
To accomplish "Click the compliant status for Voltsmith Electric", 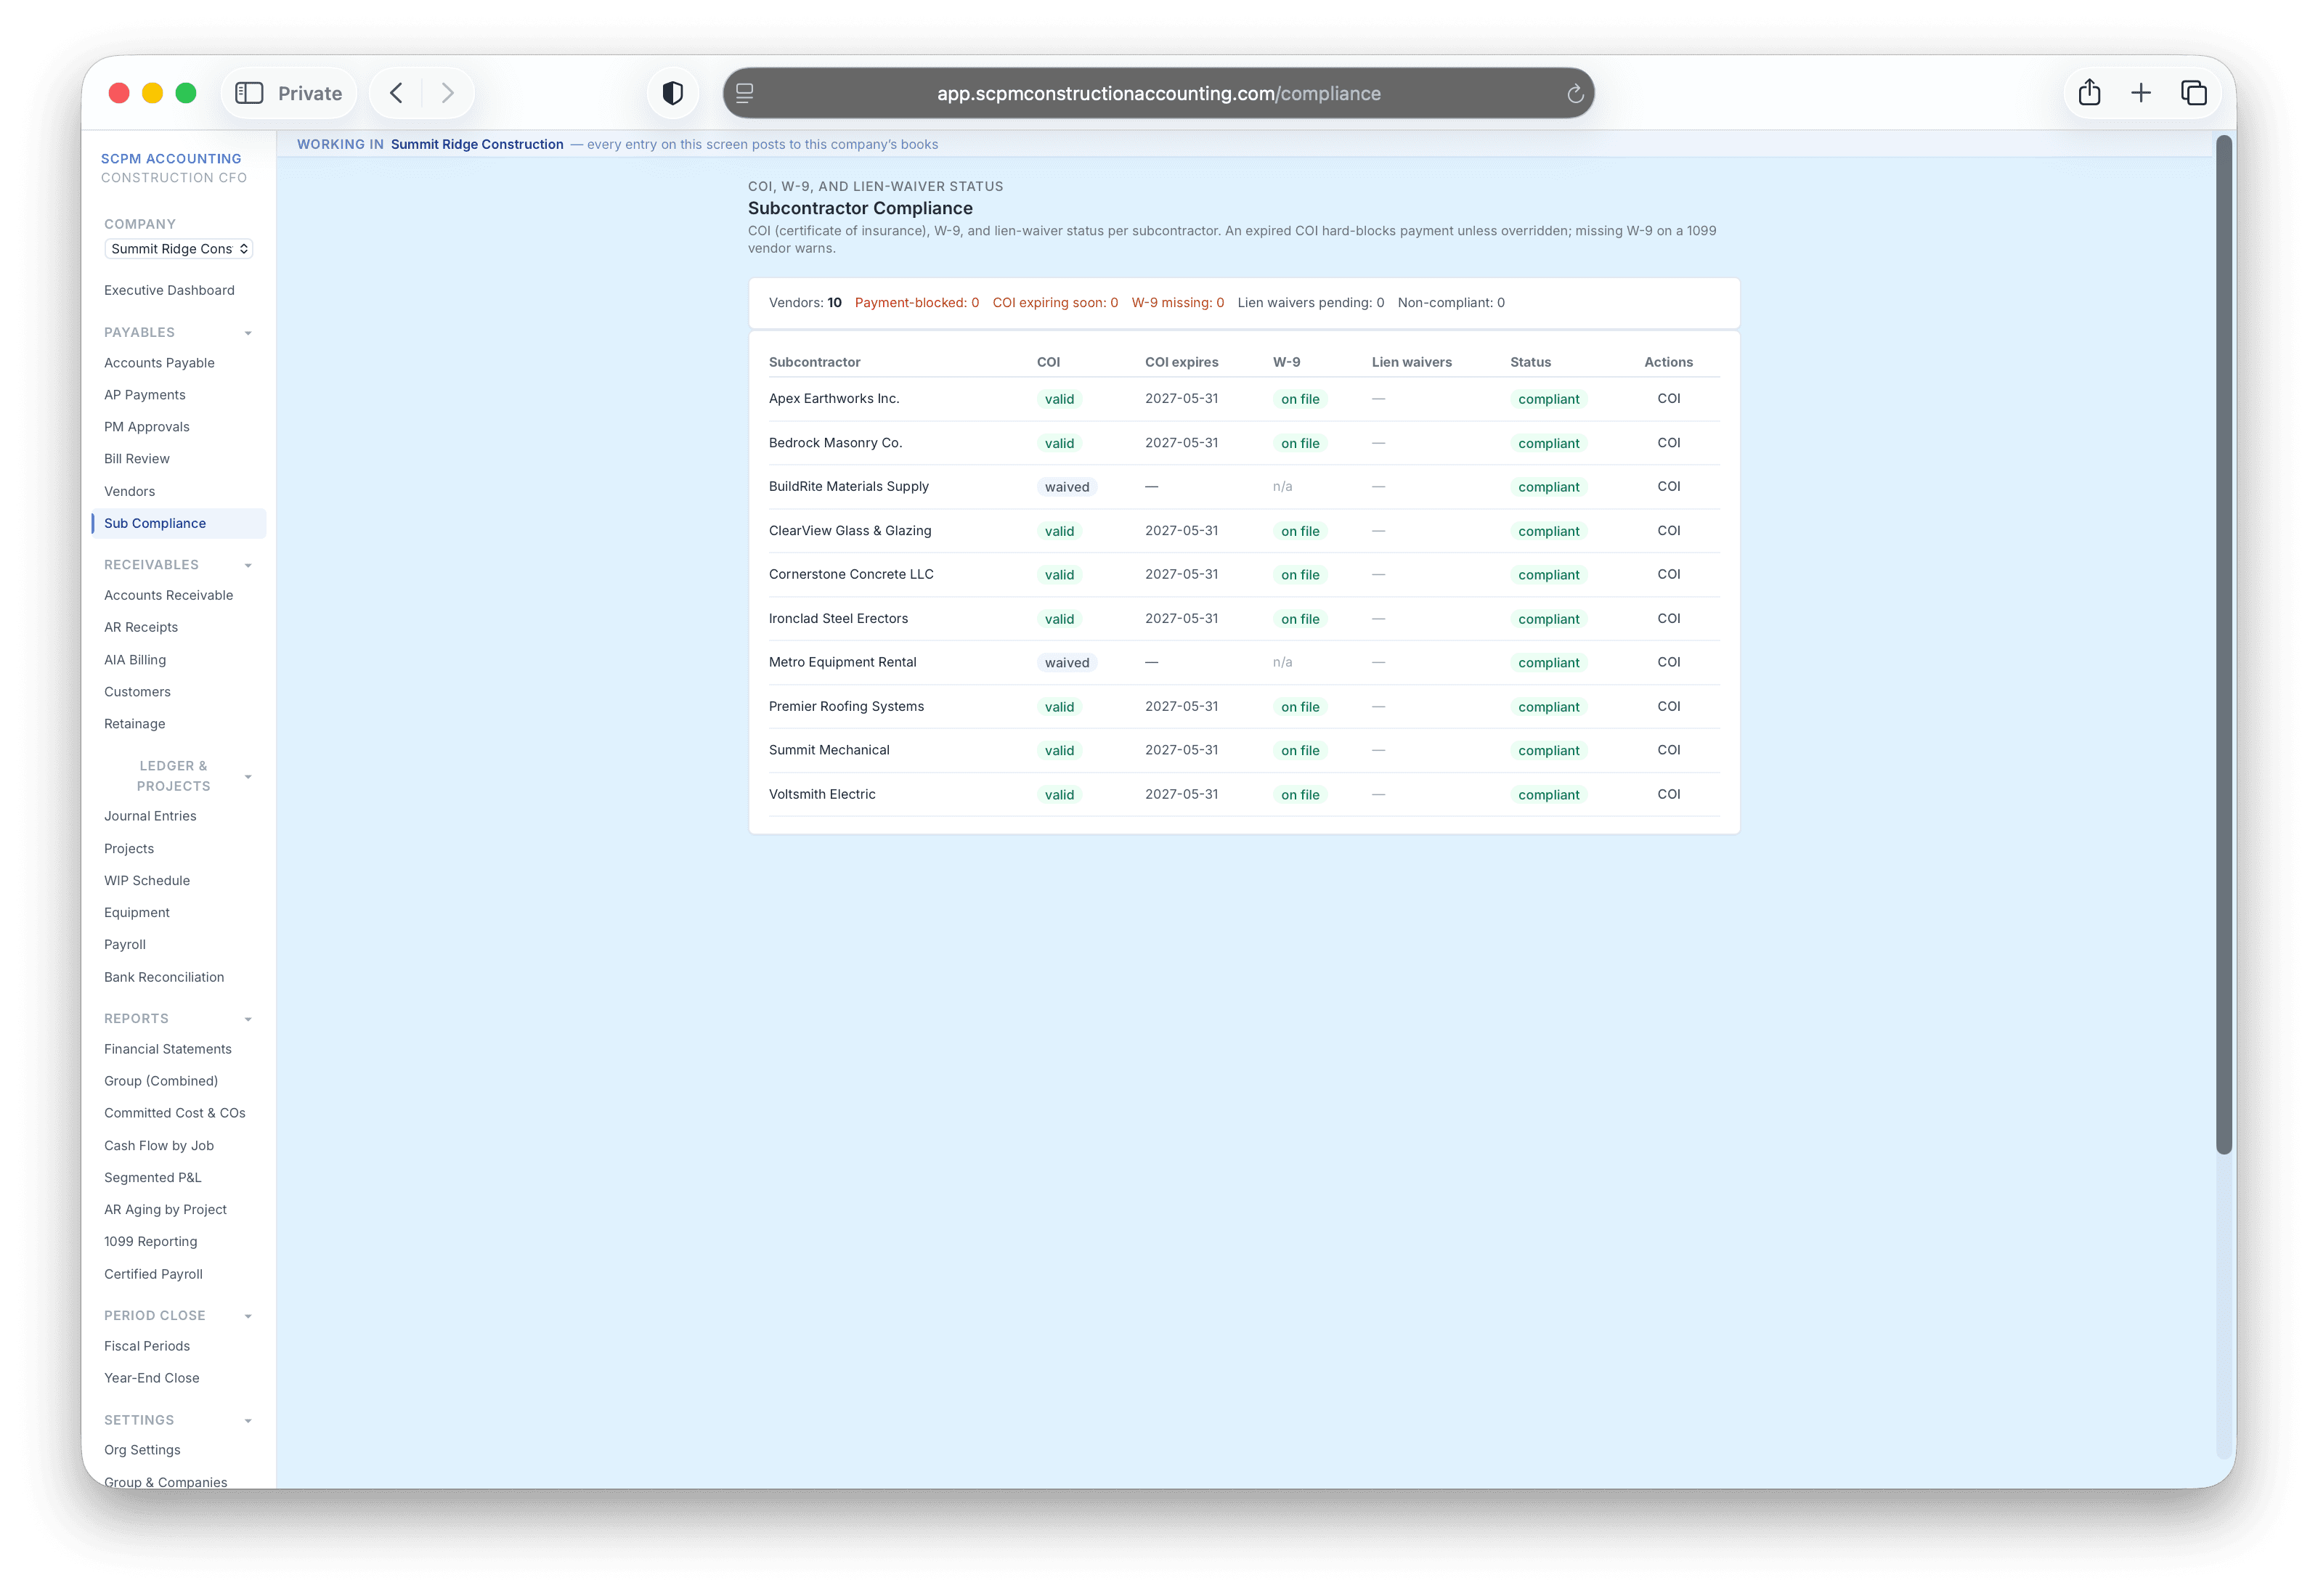I will (x=1549, y=795).
